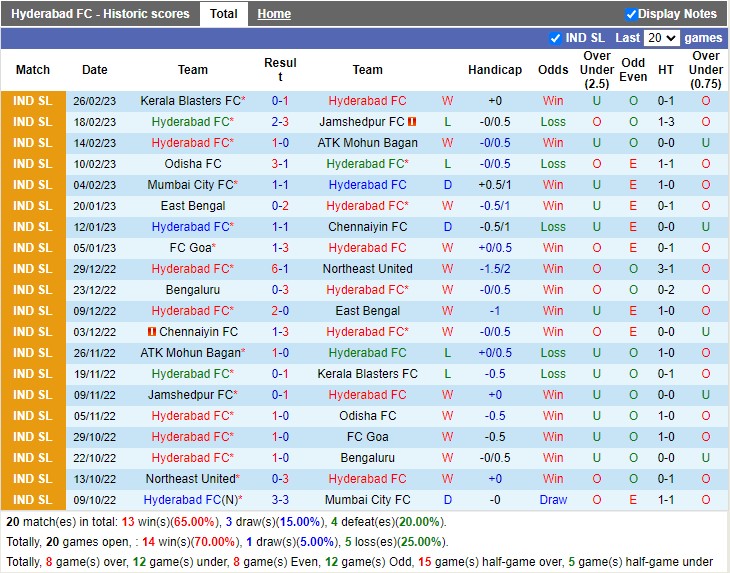Click the 3-3 score of the 09/10/22 match
Image resolution: width=730 pixels, height=573 pixels.
pos(280,500)
